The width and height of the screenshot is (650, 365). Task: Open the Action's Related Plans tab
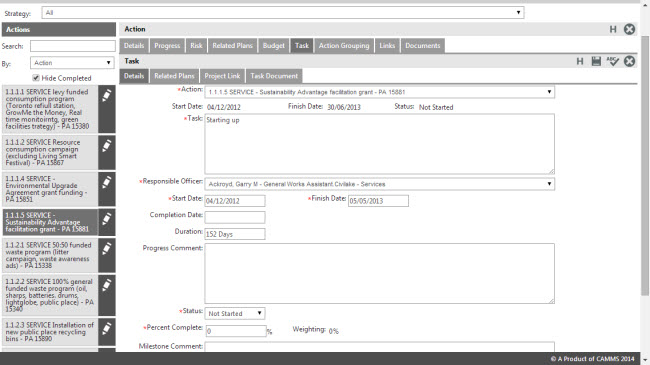pos(232,46)
